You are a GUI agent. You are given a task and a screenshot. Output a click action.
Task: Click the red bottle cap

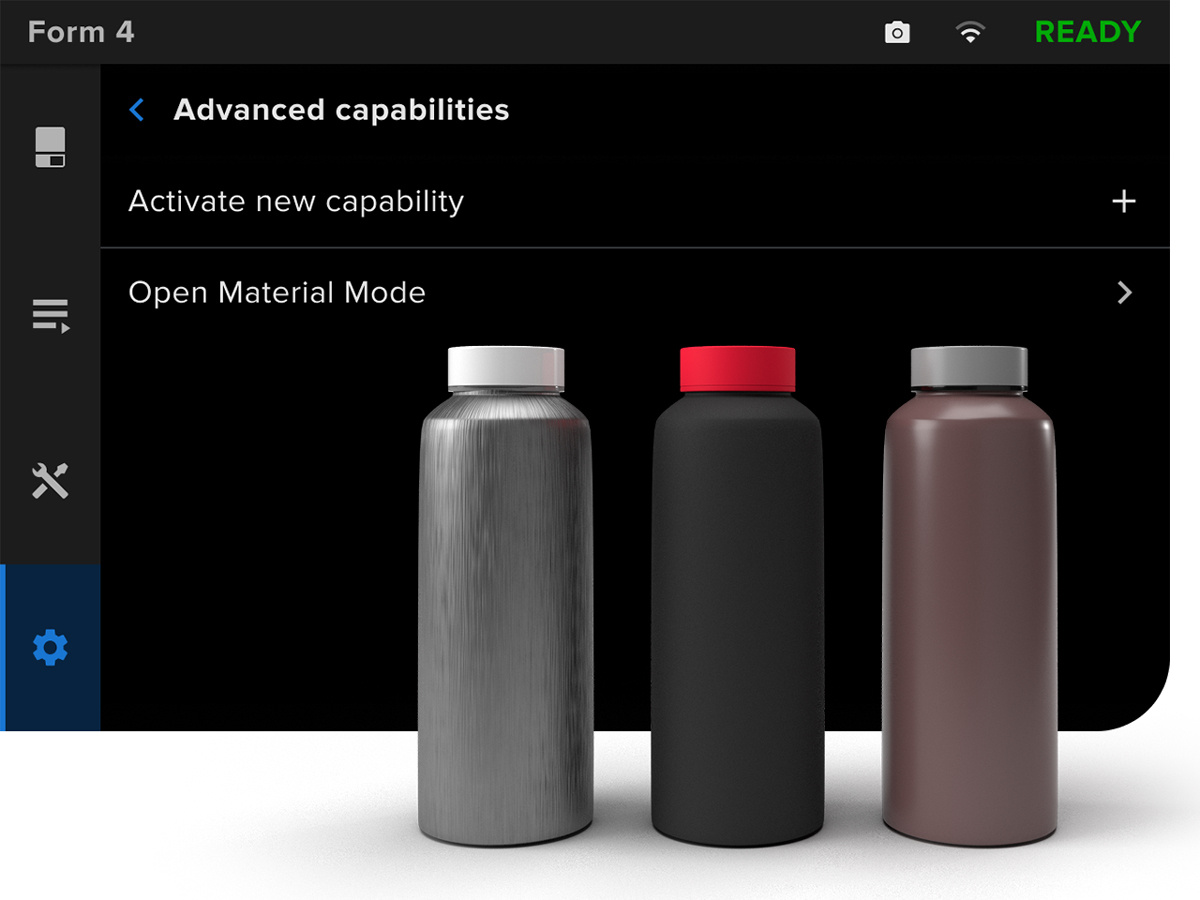(737, 369)
